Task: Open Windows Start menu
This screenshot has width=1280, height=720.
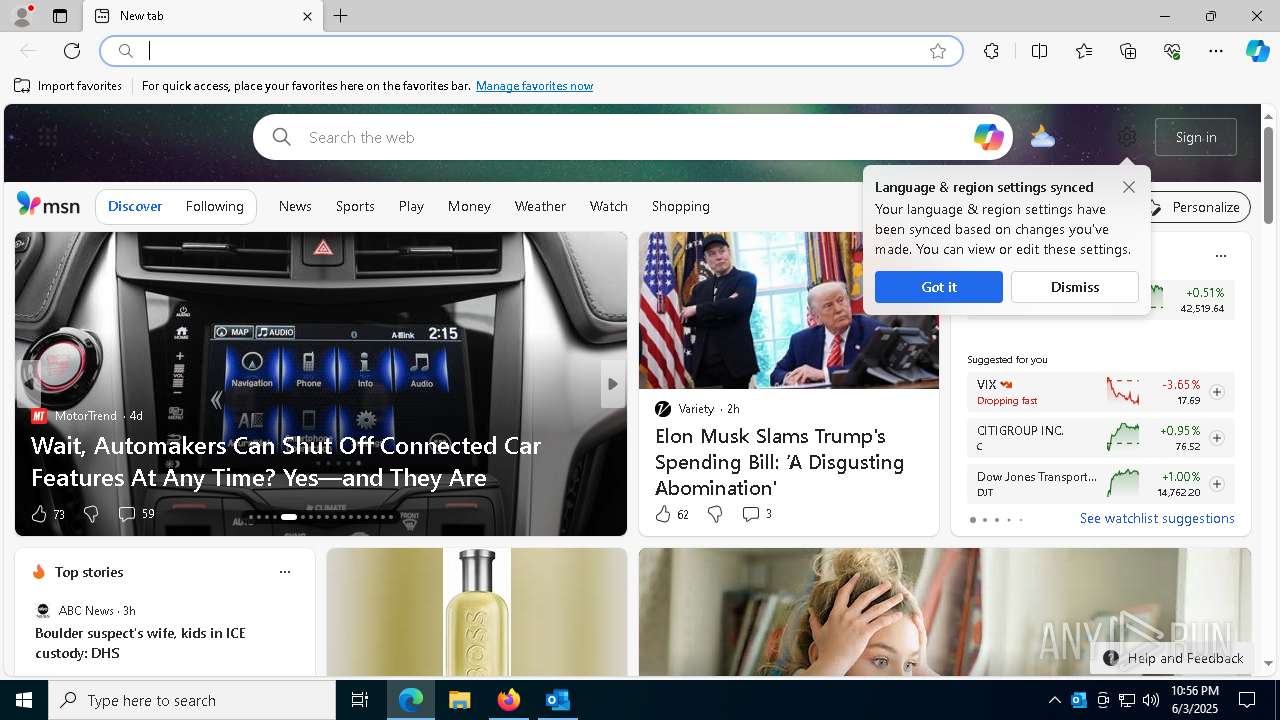Action: (x=24, y=700)
